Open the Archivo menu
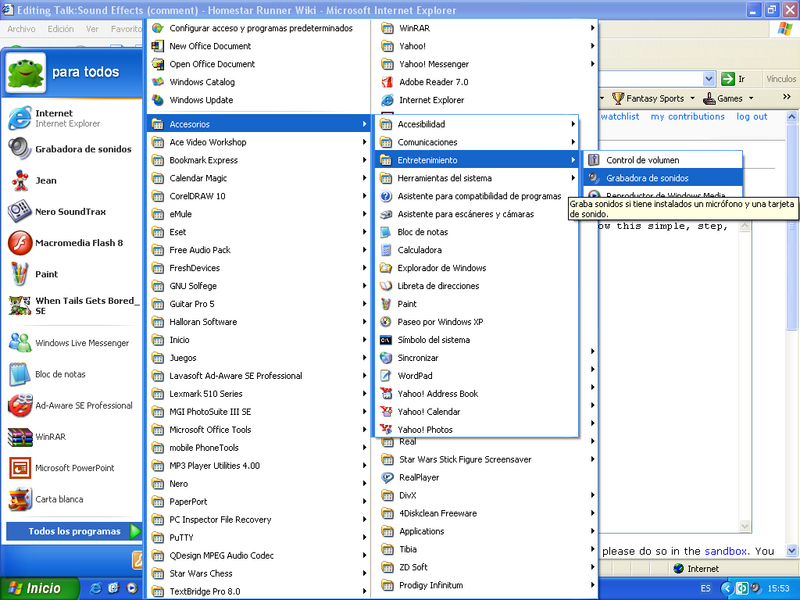Viewport: 800px width, 600px height. [x=21, y=29]
